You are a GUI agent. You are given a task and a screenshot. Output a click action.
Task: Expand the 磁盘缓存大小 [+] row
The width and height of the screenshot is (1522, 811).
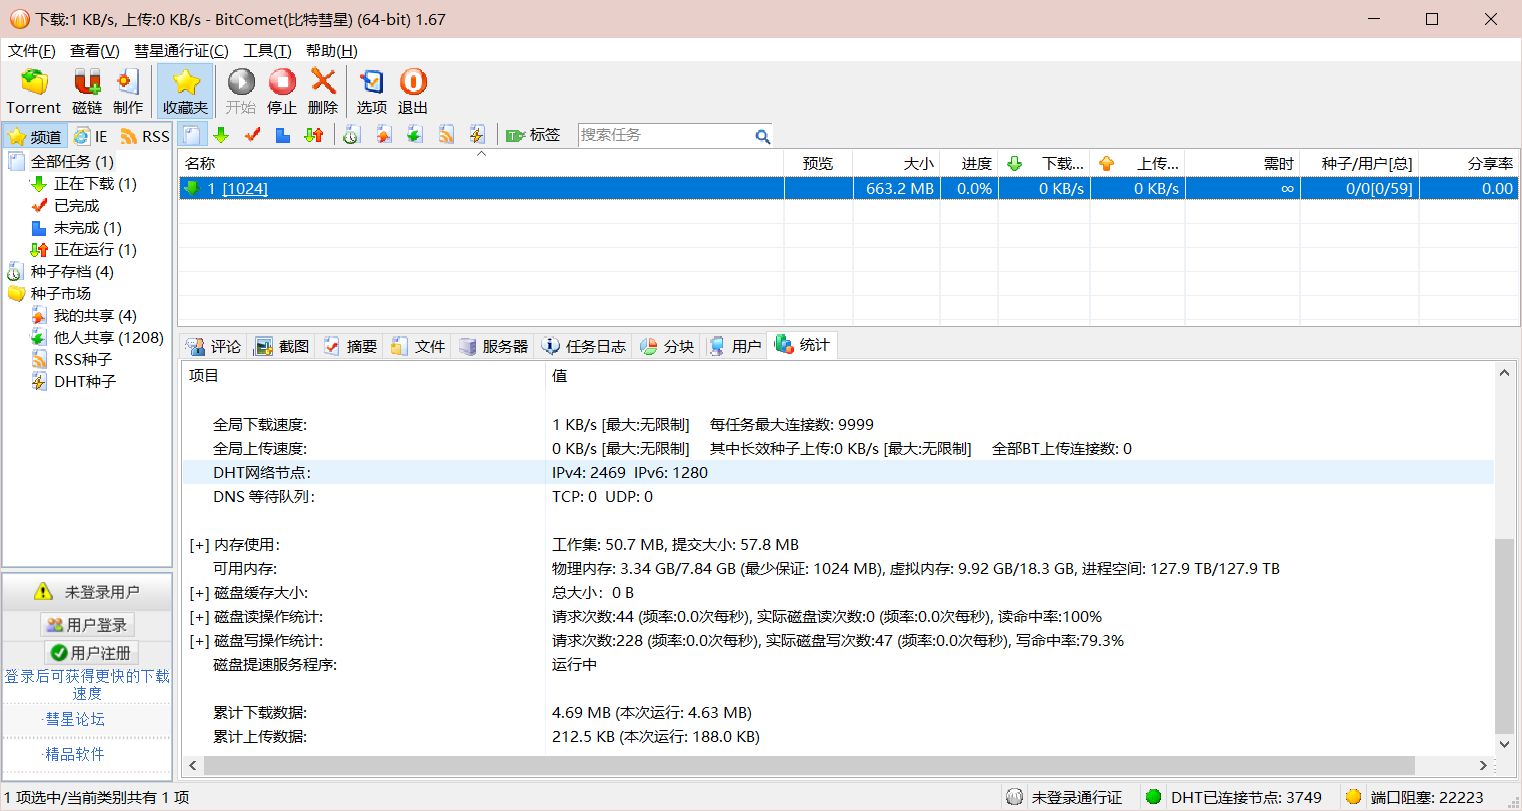(x=199, y=593)
